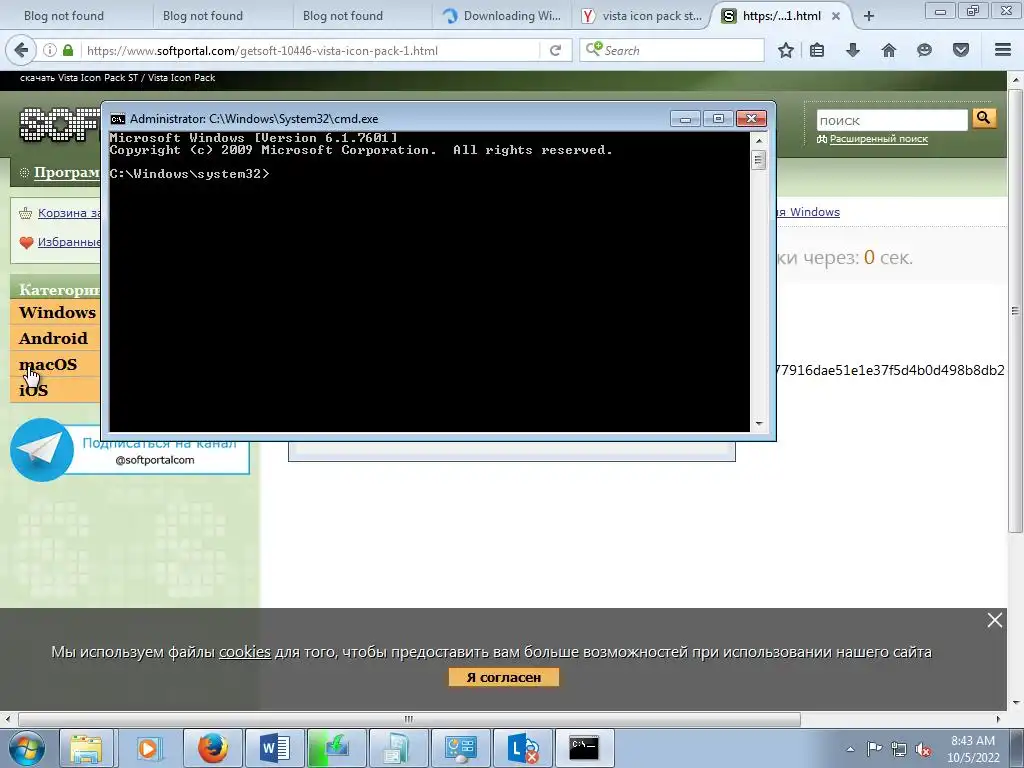Close the cookie notice with X
Image resolution: width=1024 pixels, height=768 pixels.
point(994,620)
